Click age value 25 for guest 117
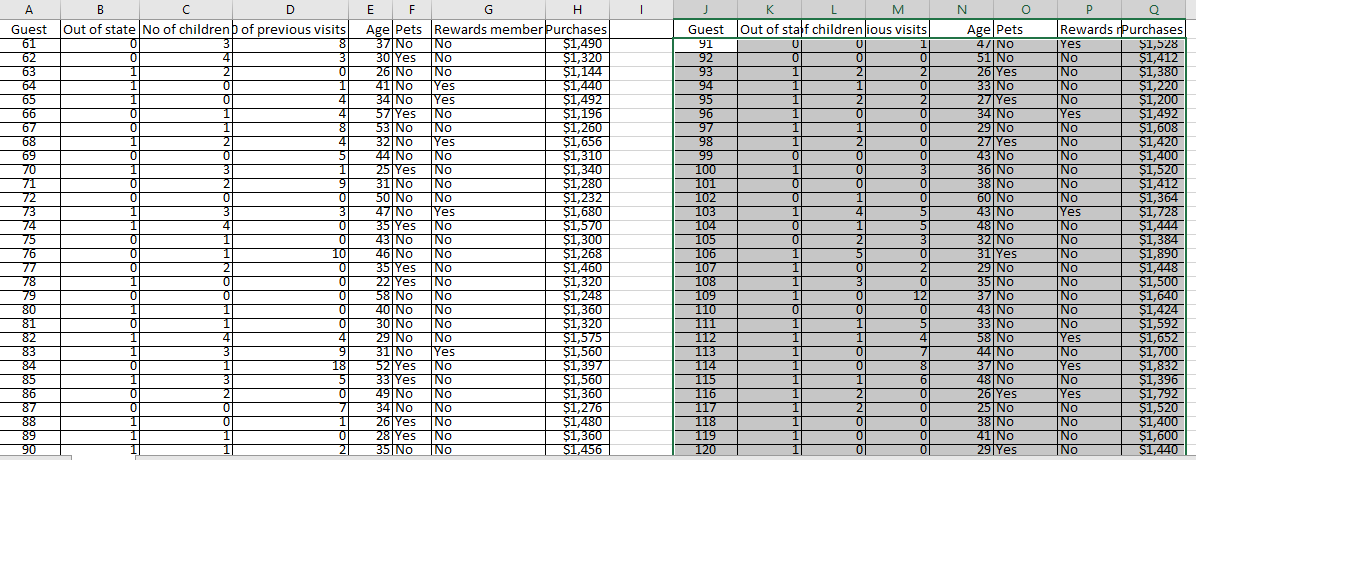This screenshot has height=562, width=1360. point(961,408)
